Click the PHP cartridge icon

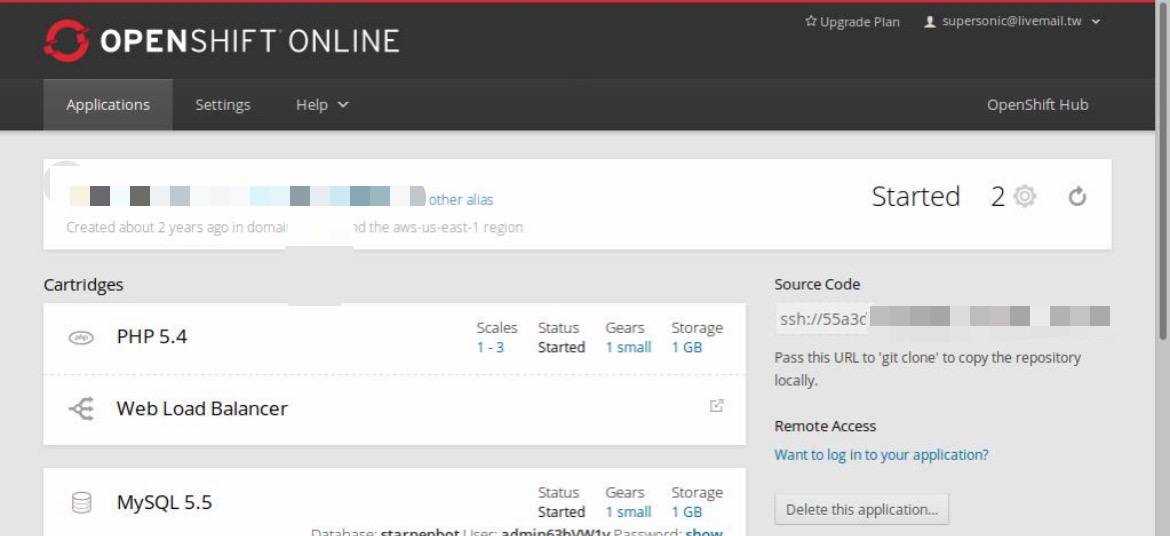(x=81, y=337)
